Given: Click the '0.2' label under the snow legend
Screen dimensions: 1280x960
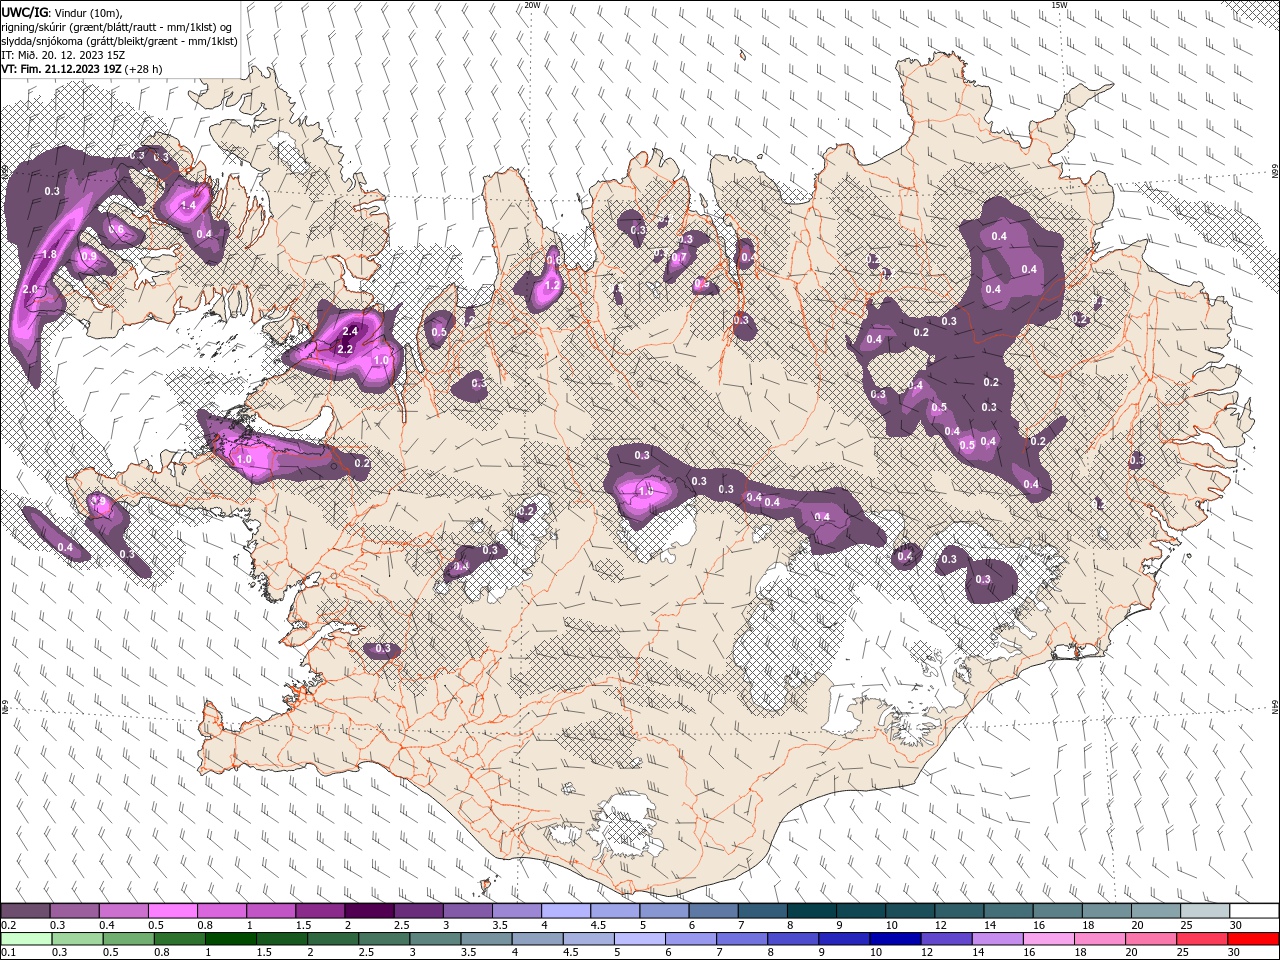Looking at the screenshot, I should click(x=8, y=925).
